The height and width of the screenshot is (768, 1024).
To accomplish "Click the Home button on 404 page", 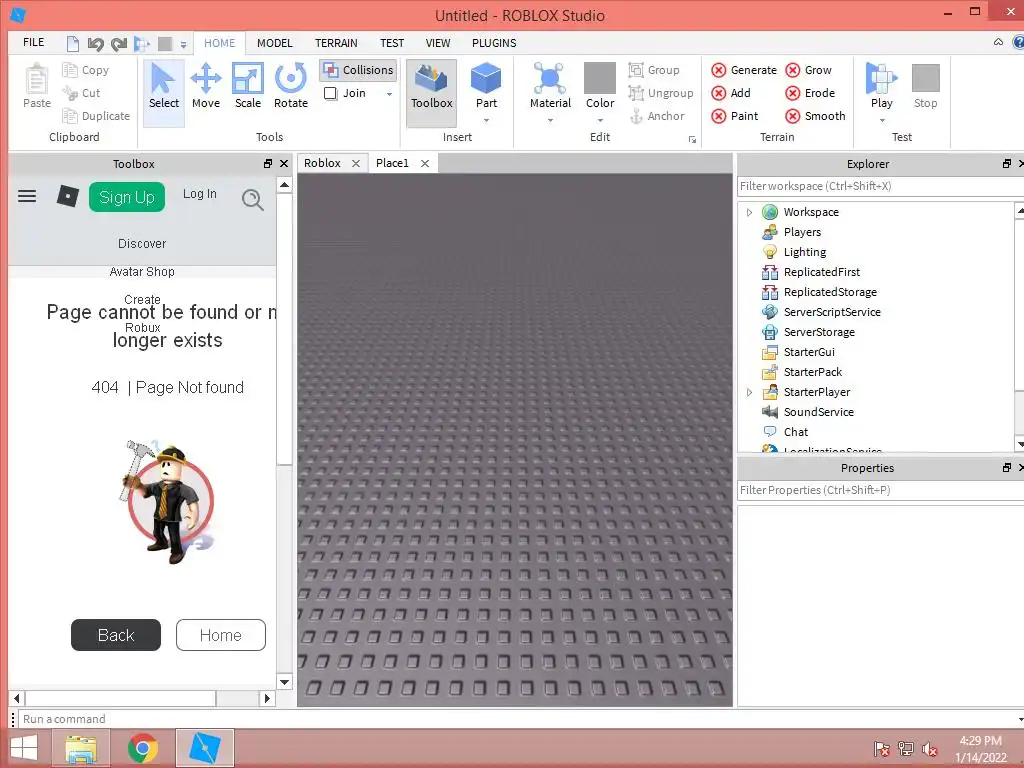I will tap(221, 635).
